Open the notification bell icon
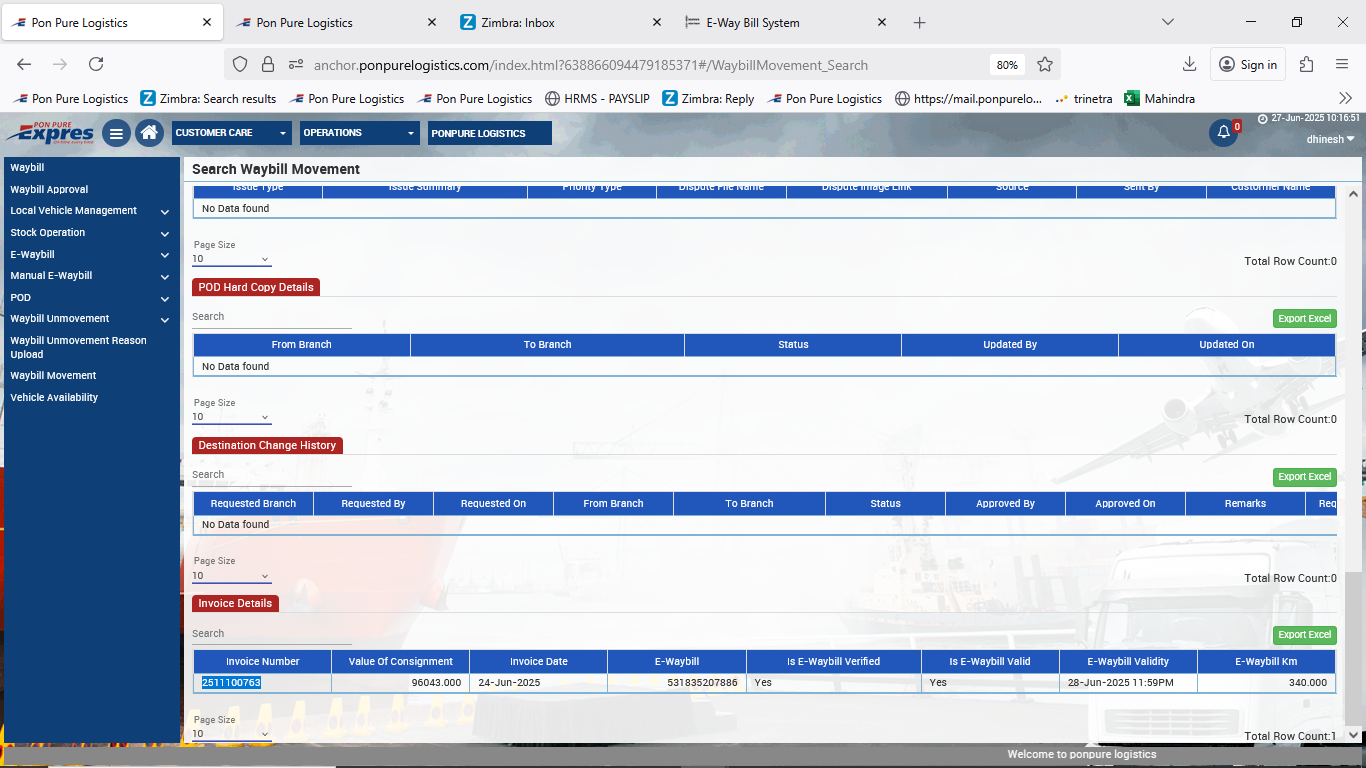Viewport: 1366px width, 768px height. (x=1223, y=133)
